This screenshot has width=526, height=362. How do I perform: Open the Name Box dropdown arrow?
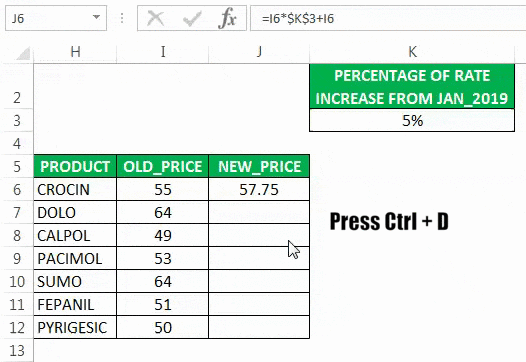97,17
